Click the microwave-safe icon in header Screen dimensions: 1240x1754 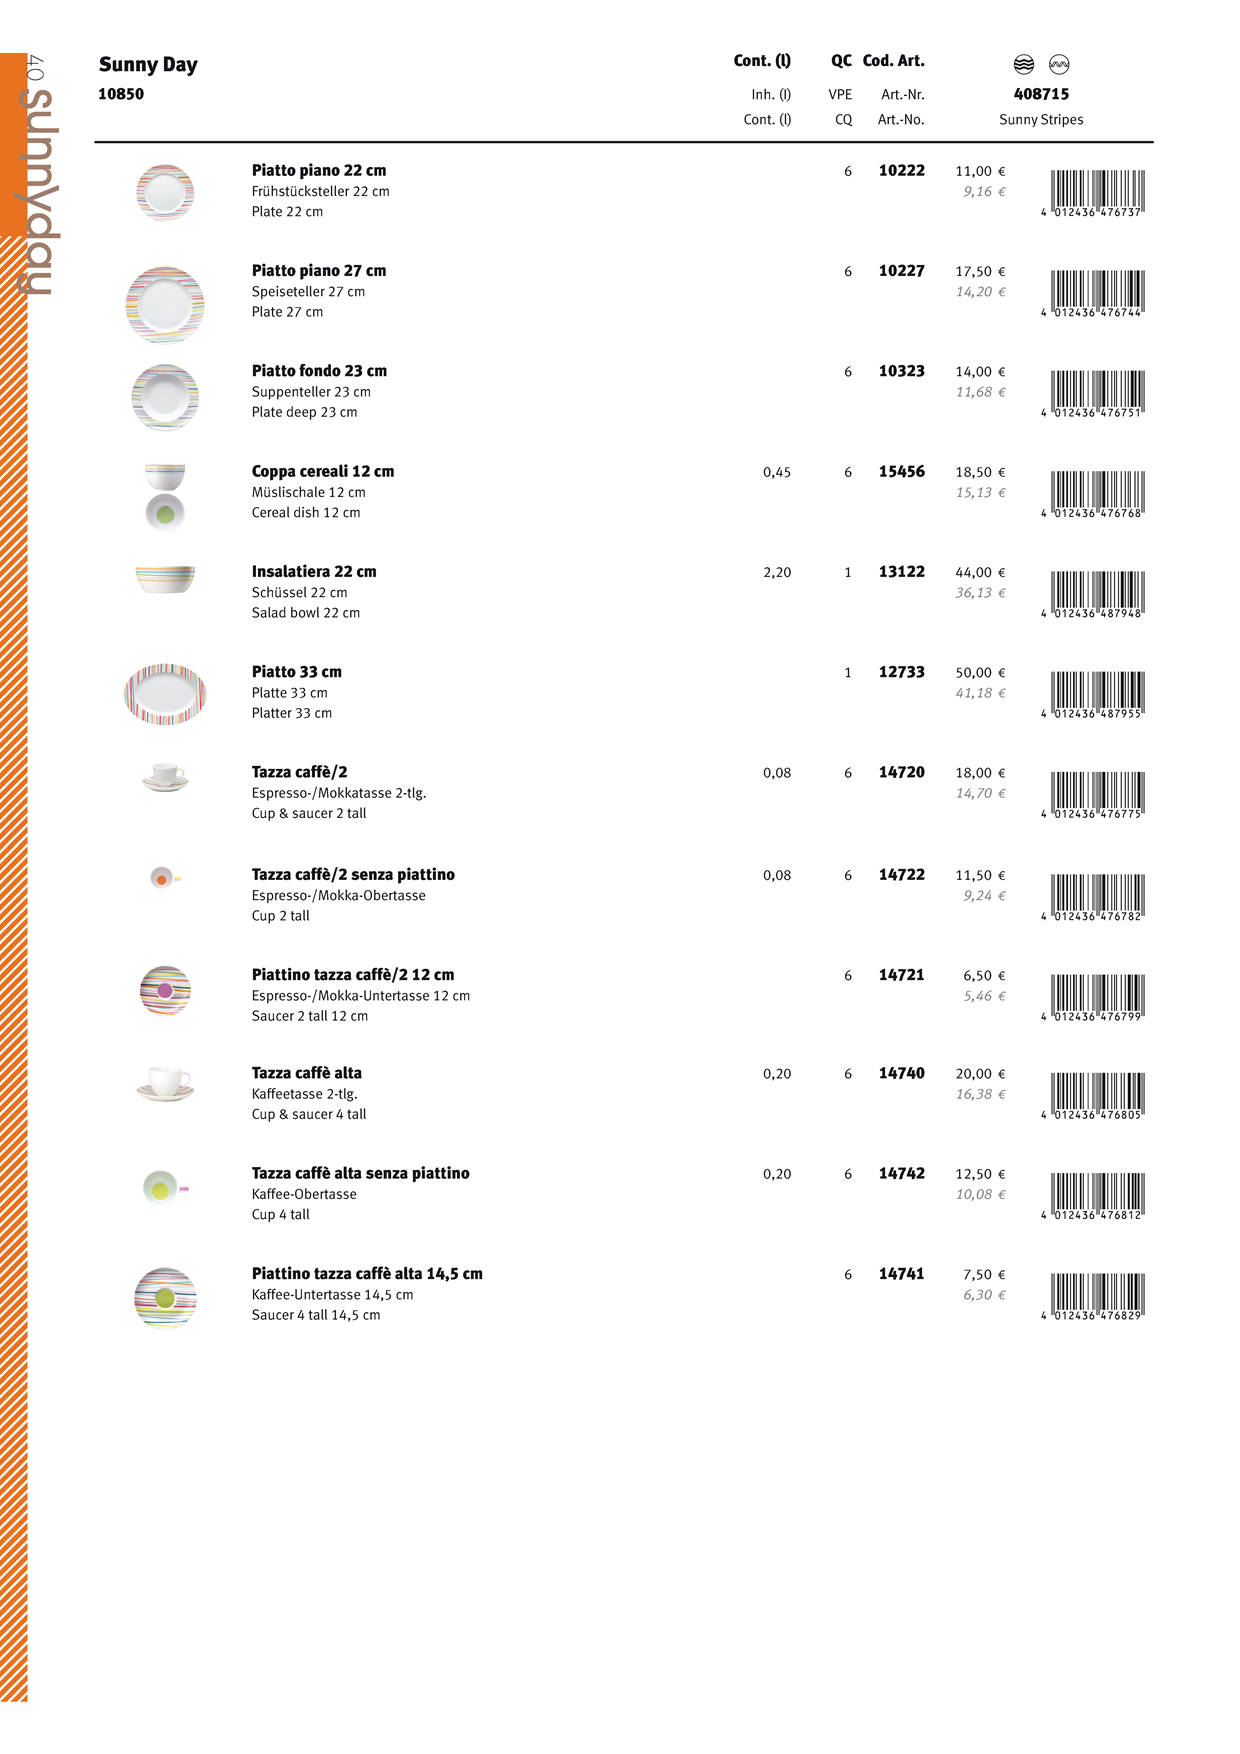point(1059,65)
